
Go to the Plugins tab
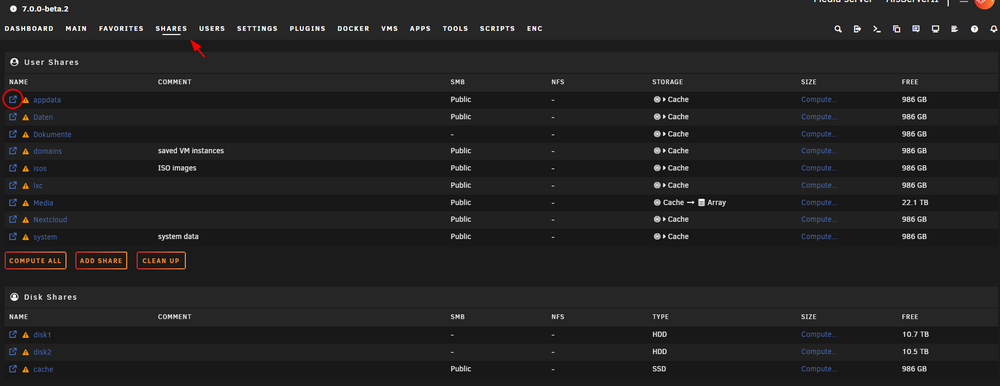307,29
